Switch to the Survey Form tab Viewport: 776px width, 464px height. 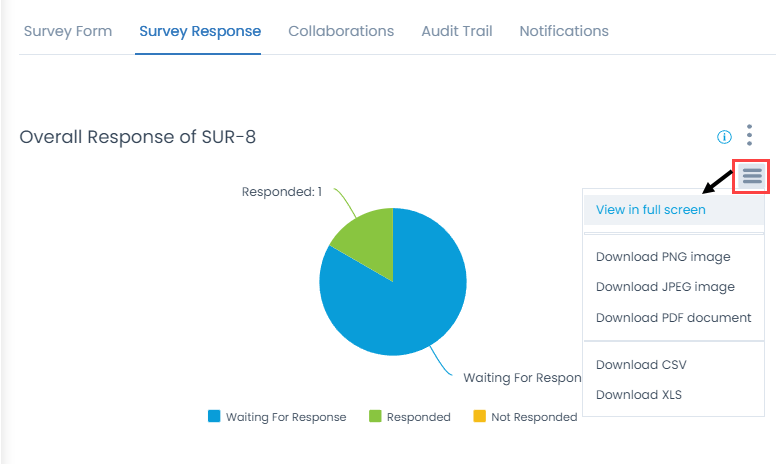point(68,31)
